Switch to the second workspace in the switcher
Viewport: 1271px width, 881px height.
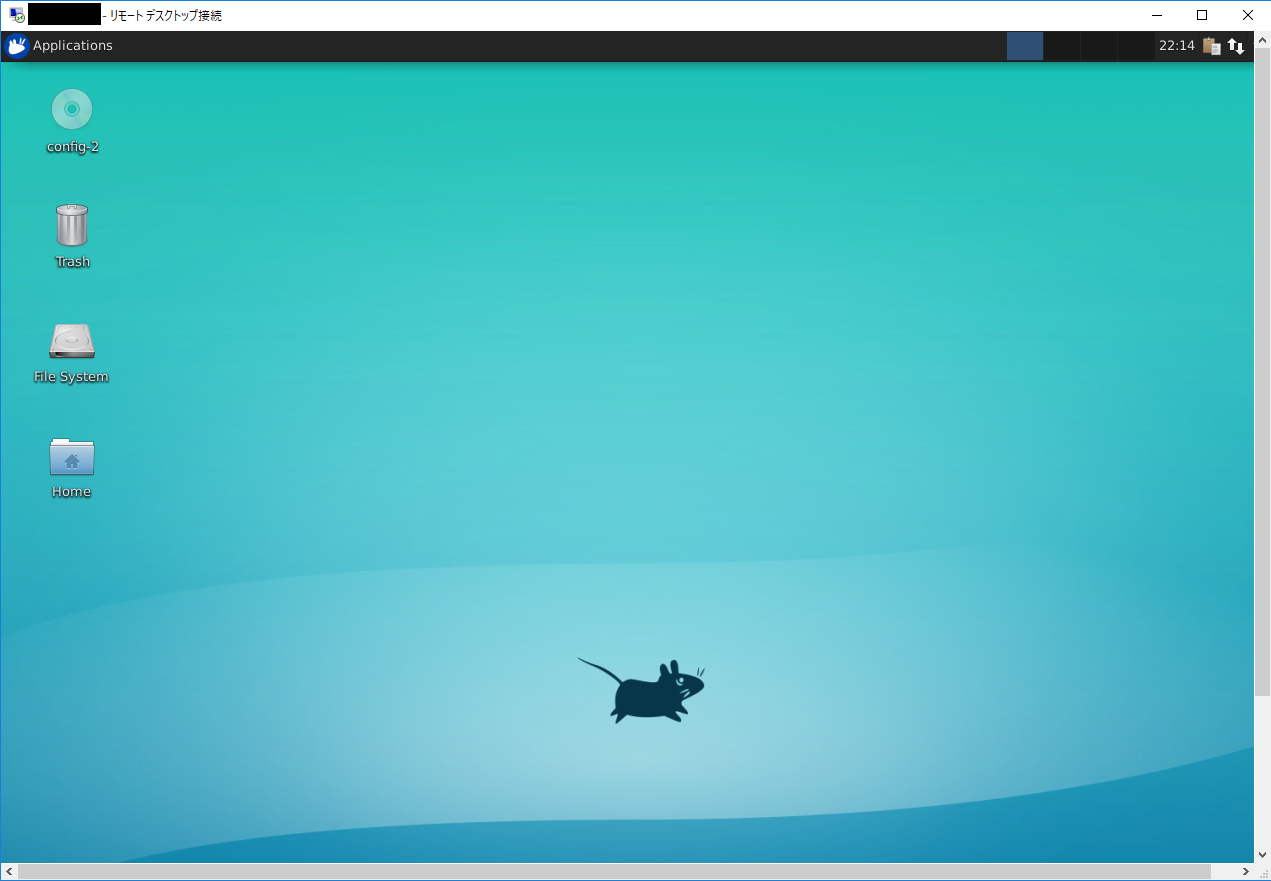(x=1062, y=46)
